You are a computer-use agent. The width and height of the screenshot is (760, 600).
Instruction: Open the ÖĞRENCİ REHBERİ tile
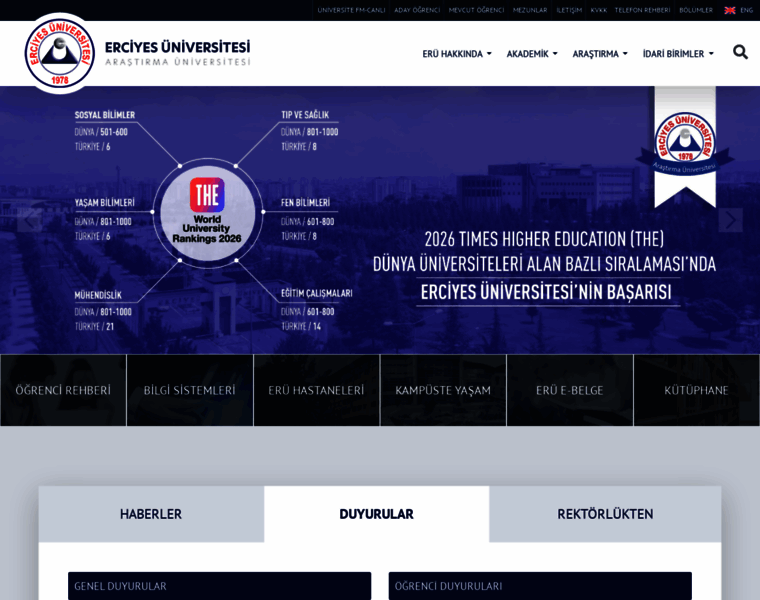pyautogui.click(x=63, y=390)
